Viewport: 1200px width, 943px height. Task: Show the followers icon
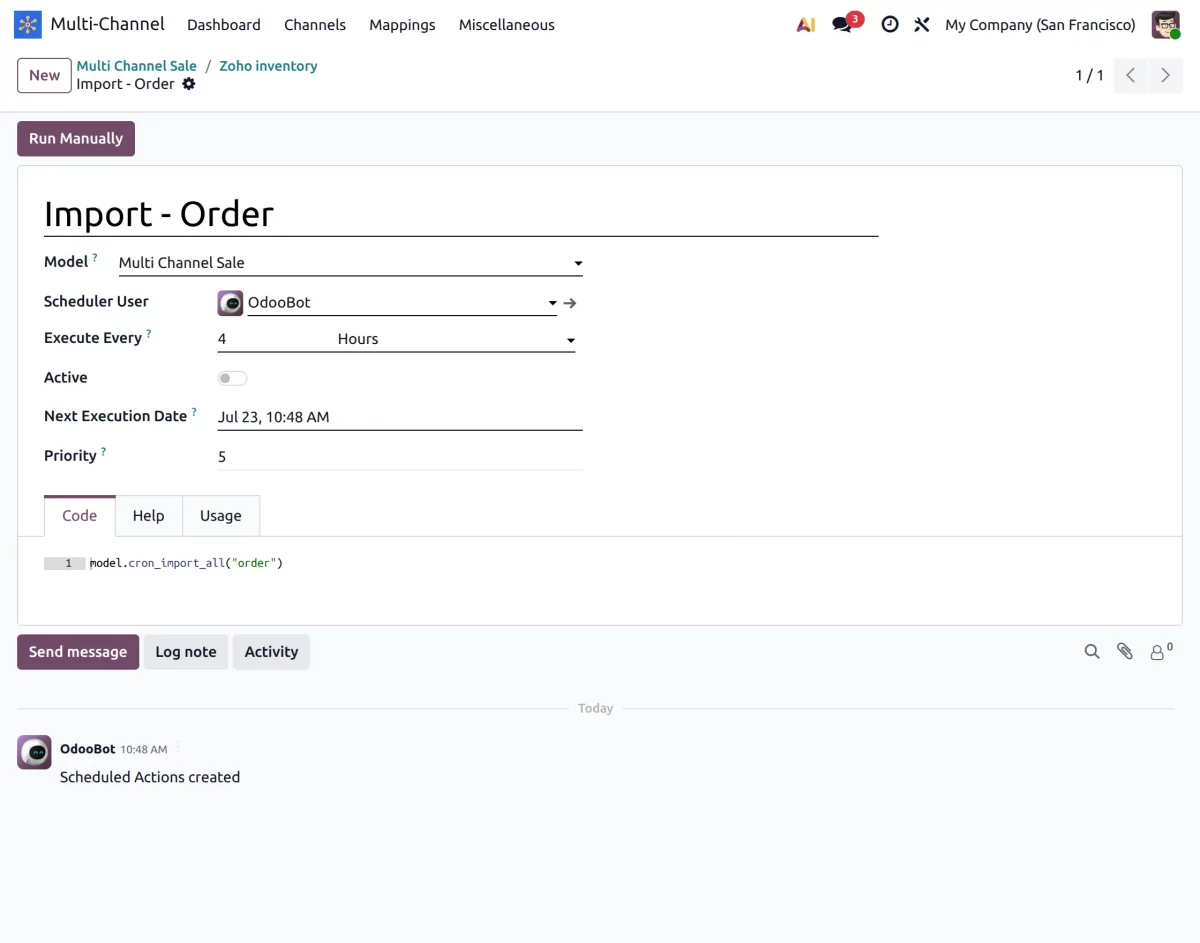[x=1161, y=652]
